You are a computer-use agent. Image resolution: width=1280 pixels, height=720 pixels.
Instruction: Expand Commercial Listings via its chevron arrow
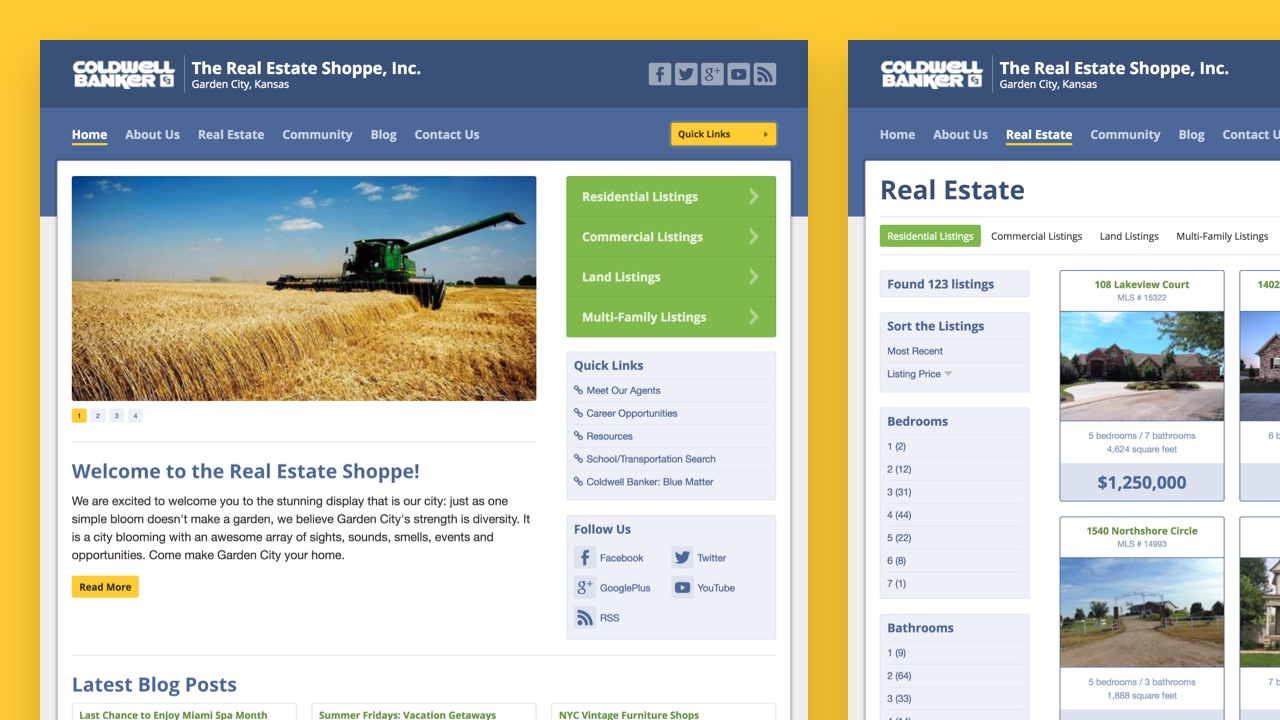click(x=755, y=237)
